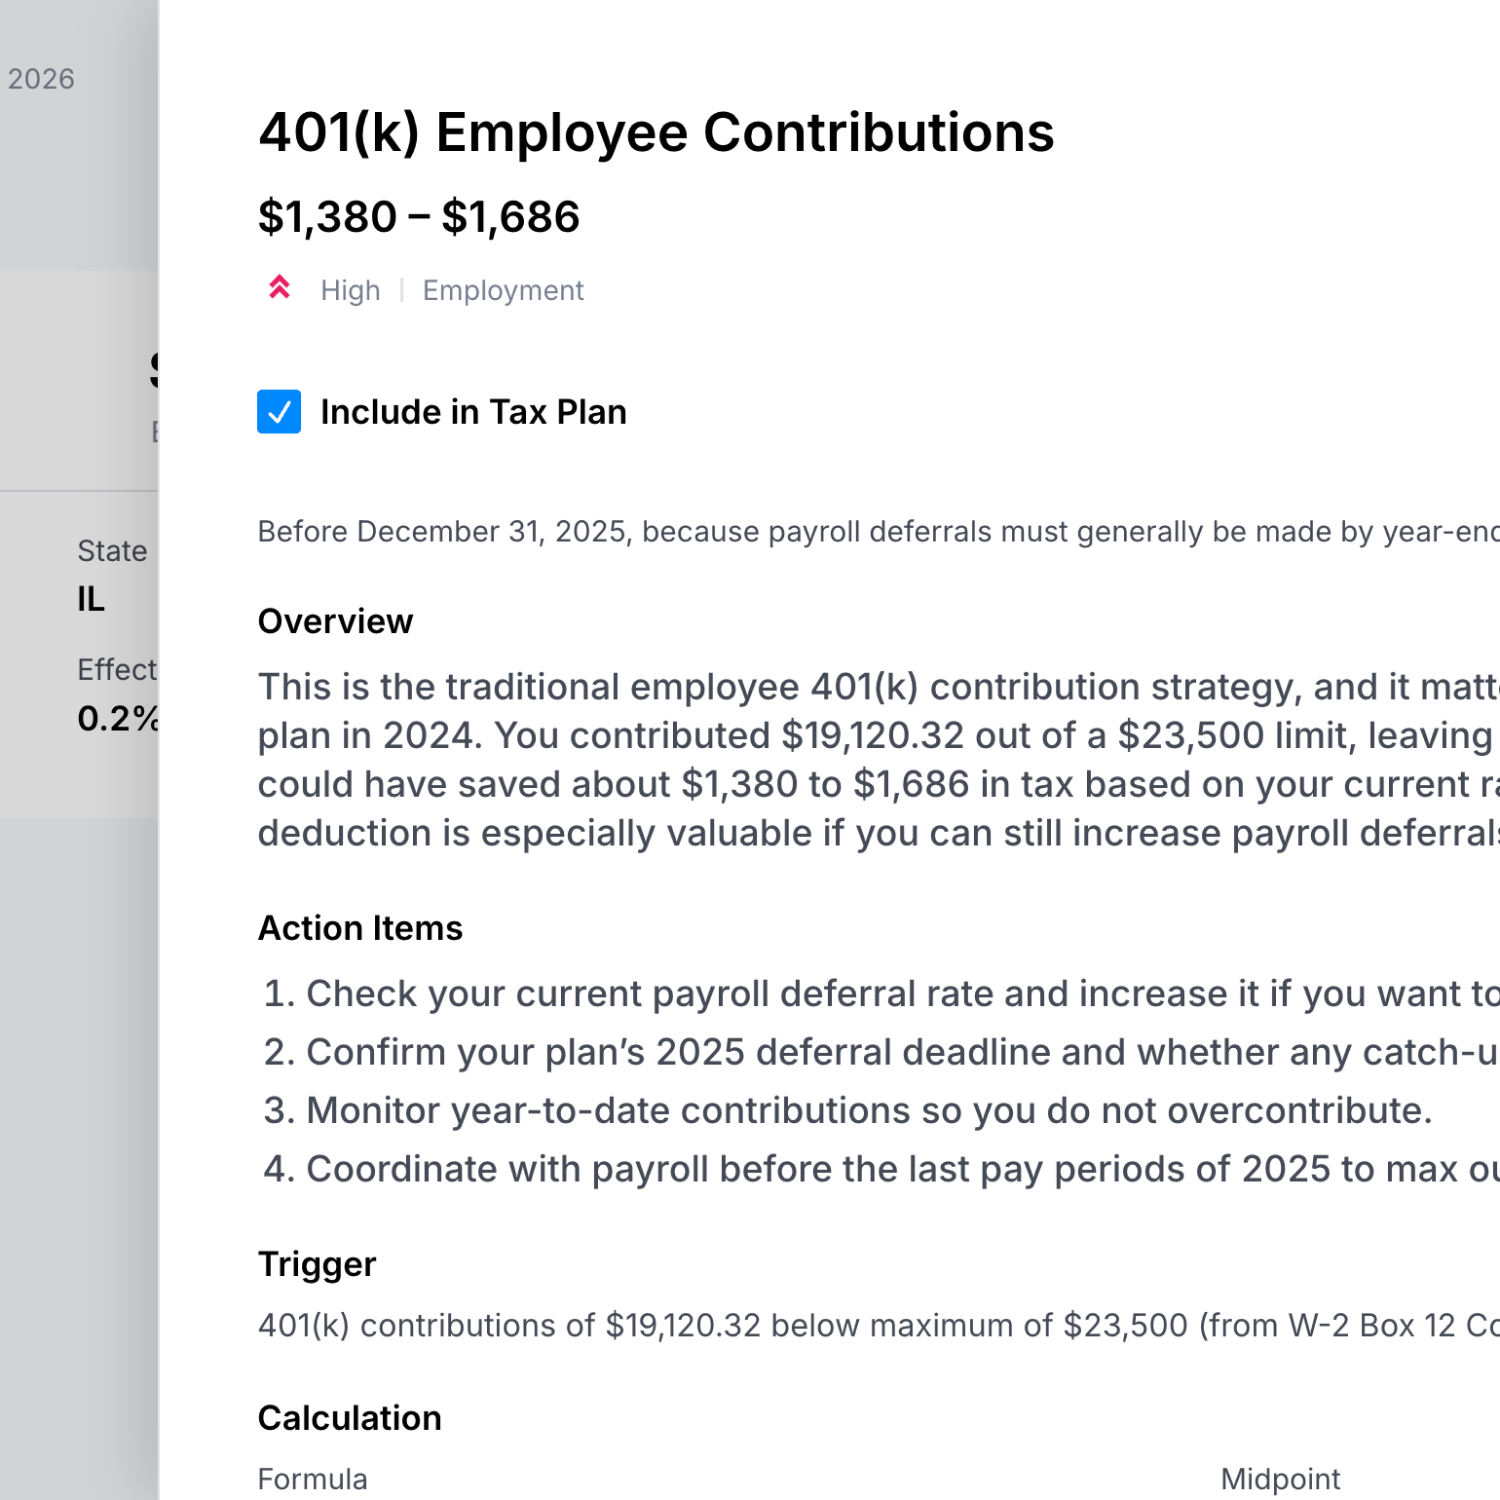Click the 401(k) Employee Contributions title
1500x1500 pixels.
tap(656, 133)
